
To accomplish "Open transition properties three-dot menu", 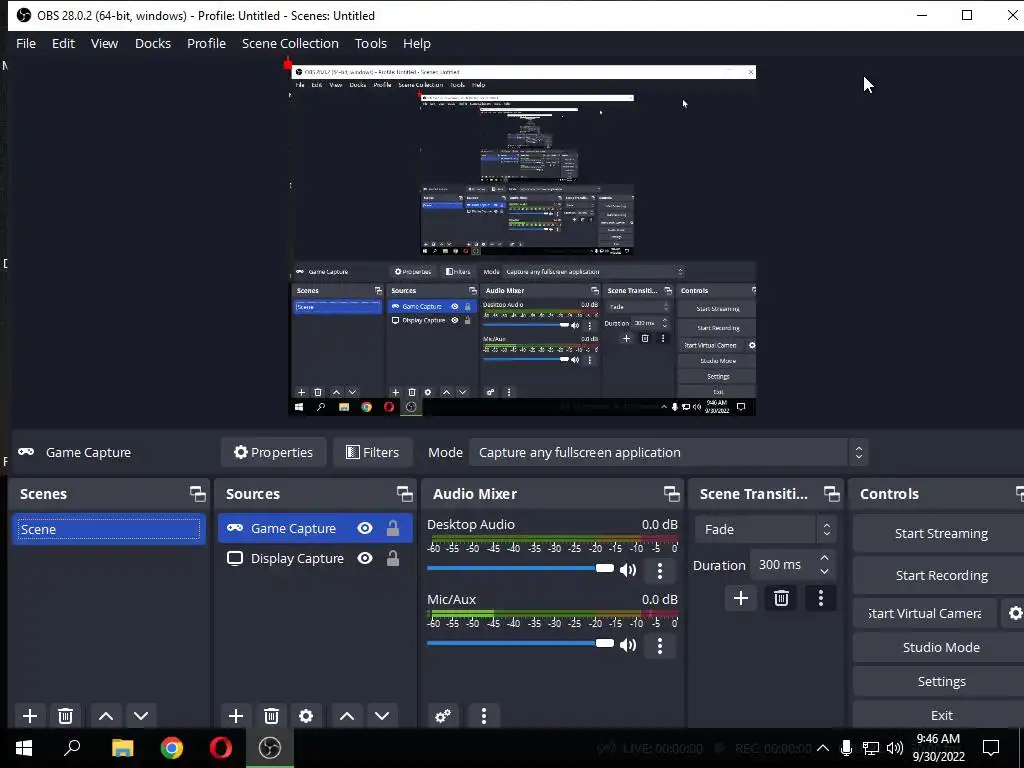I will [821, 598].
